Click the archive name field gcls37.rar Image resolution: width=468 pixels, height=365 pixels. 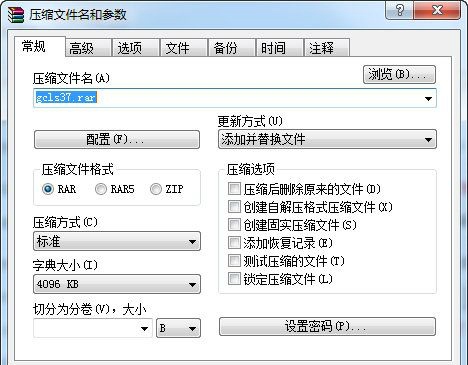[x=235, y=98]
